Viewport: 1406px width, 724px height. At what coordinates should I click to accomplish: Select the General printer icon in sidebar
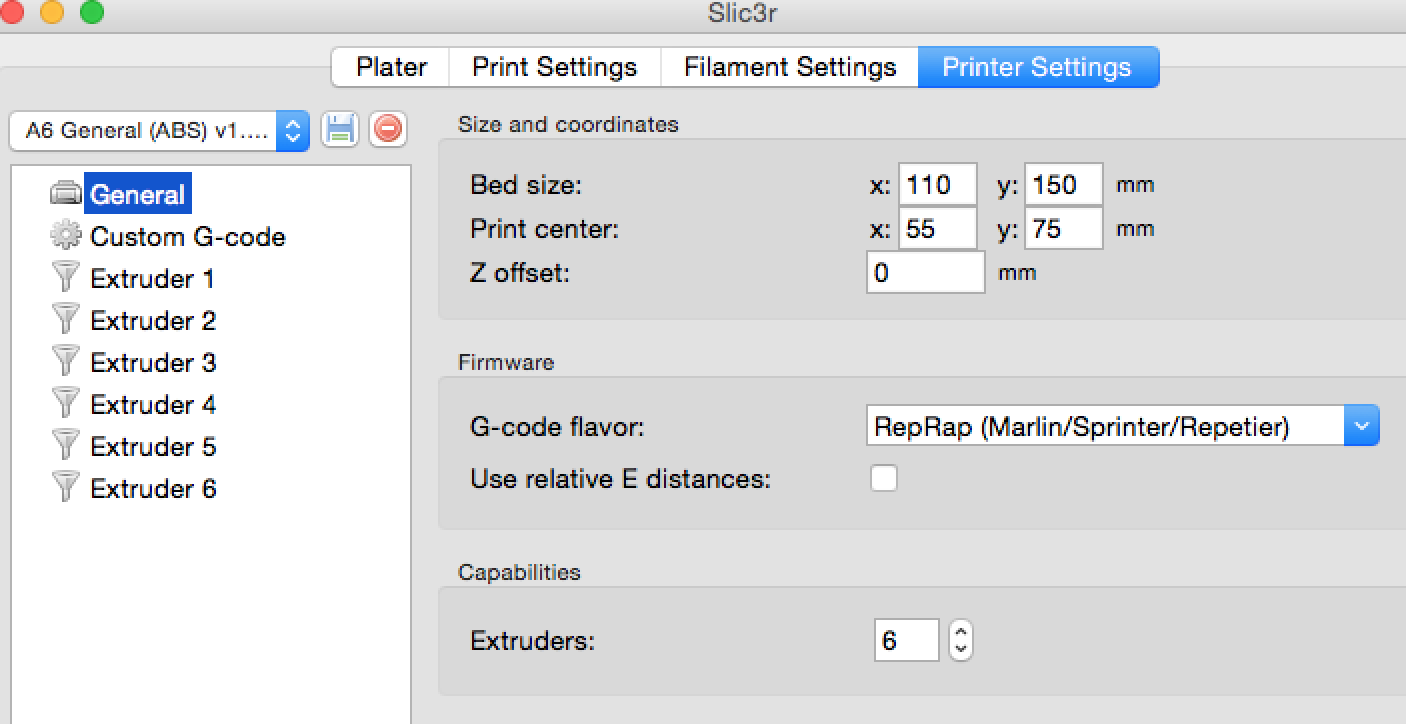(x=66, y=194)
